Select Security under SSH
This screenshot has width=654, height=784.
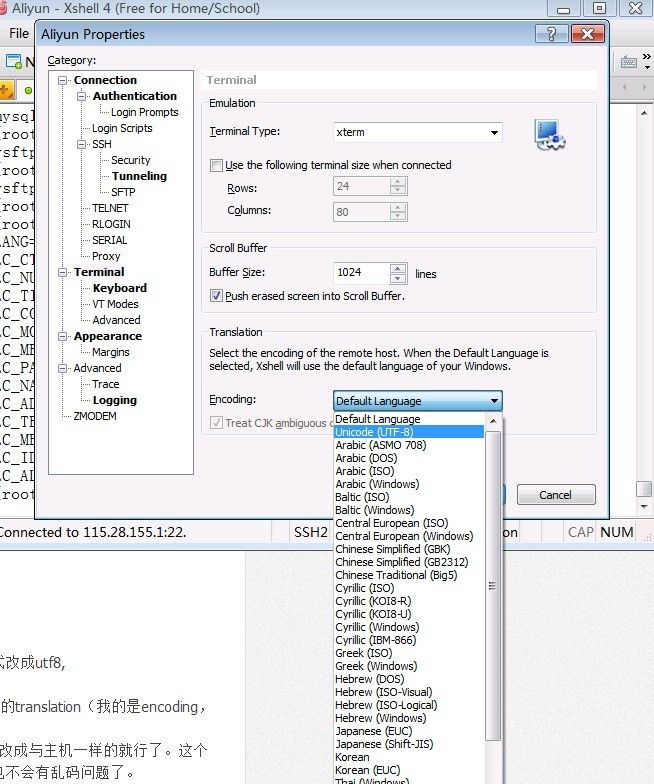pos(130,160)
